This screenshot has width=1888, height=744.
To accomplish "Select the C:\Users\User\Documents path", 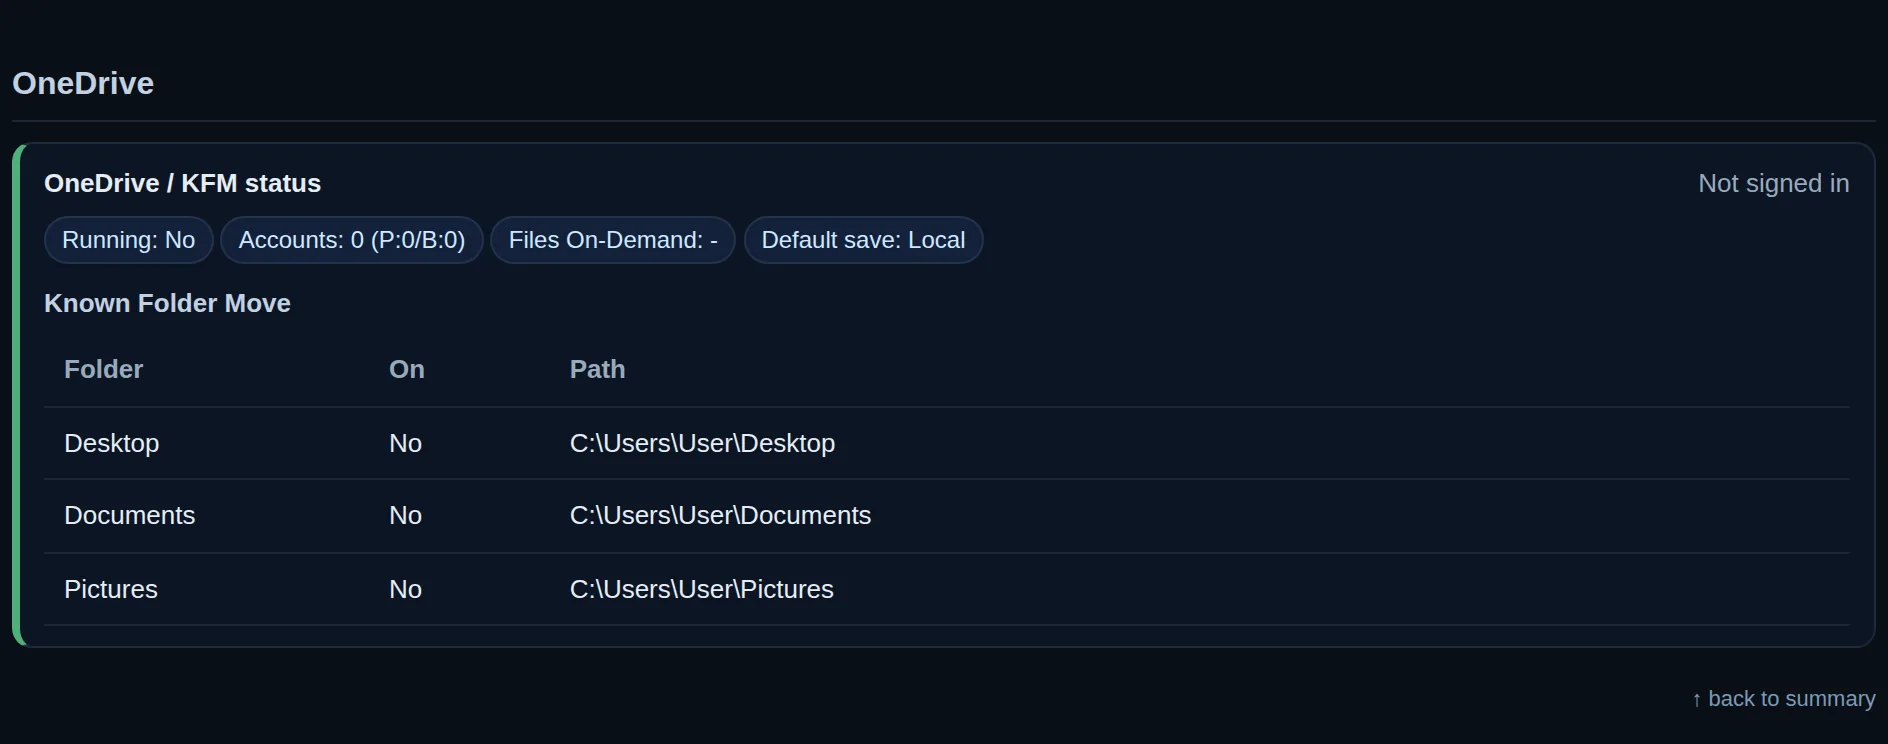I will click(720, 515).
